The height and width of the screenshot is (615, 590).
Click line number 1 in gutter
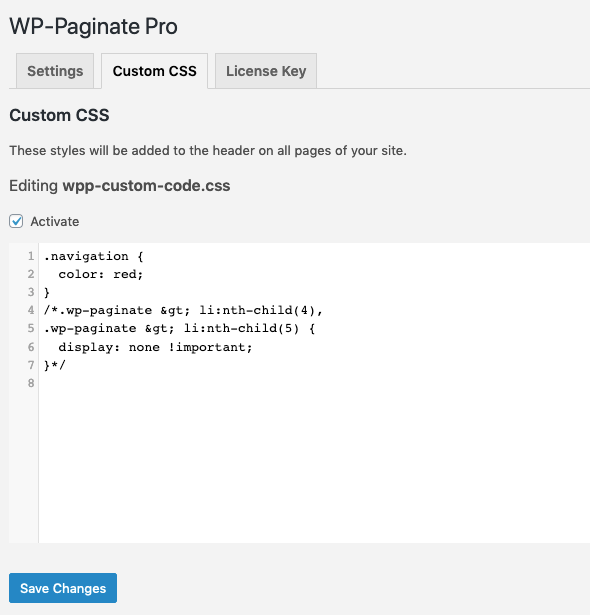31,256
